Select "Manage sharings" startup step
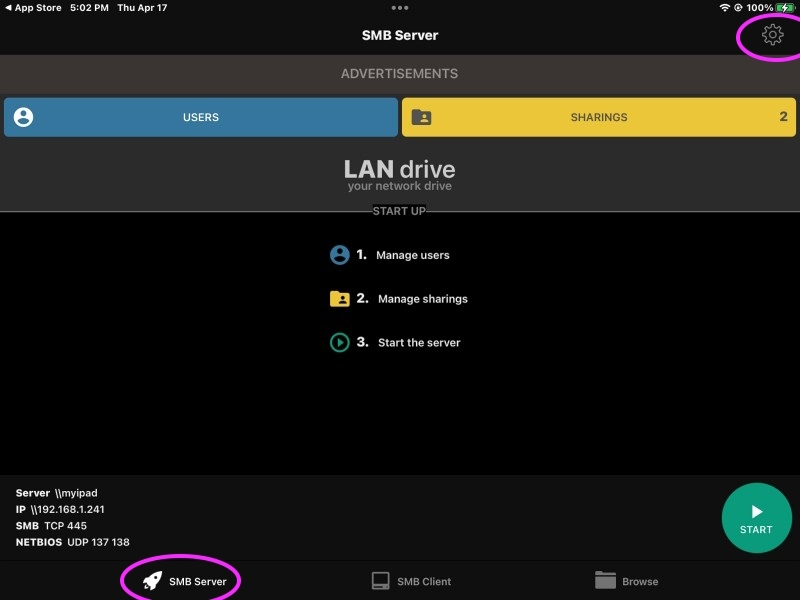The width and height of the screenshot is (800, 600). (422, 299)
